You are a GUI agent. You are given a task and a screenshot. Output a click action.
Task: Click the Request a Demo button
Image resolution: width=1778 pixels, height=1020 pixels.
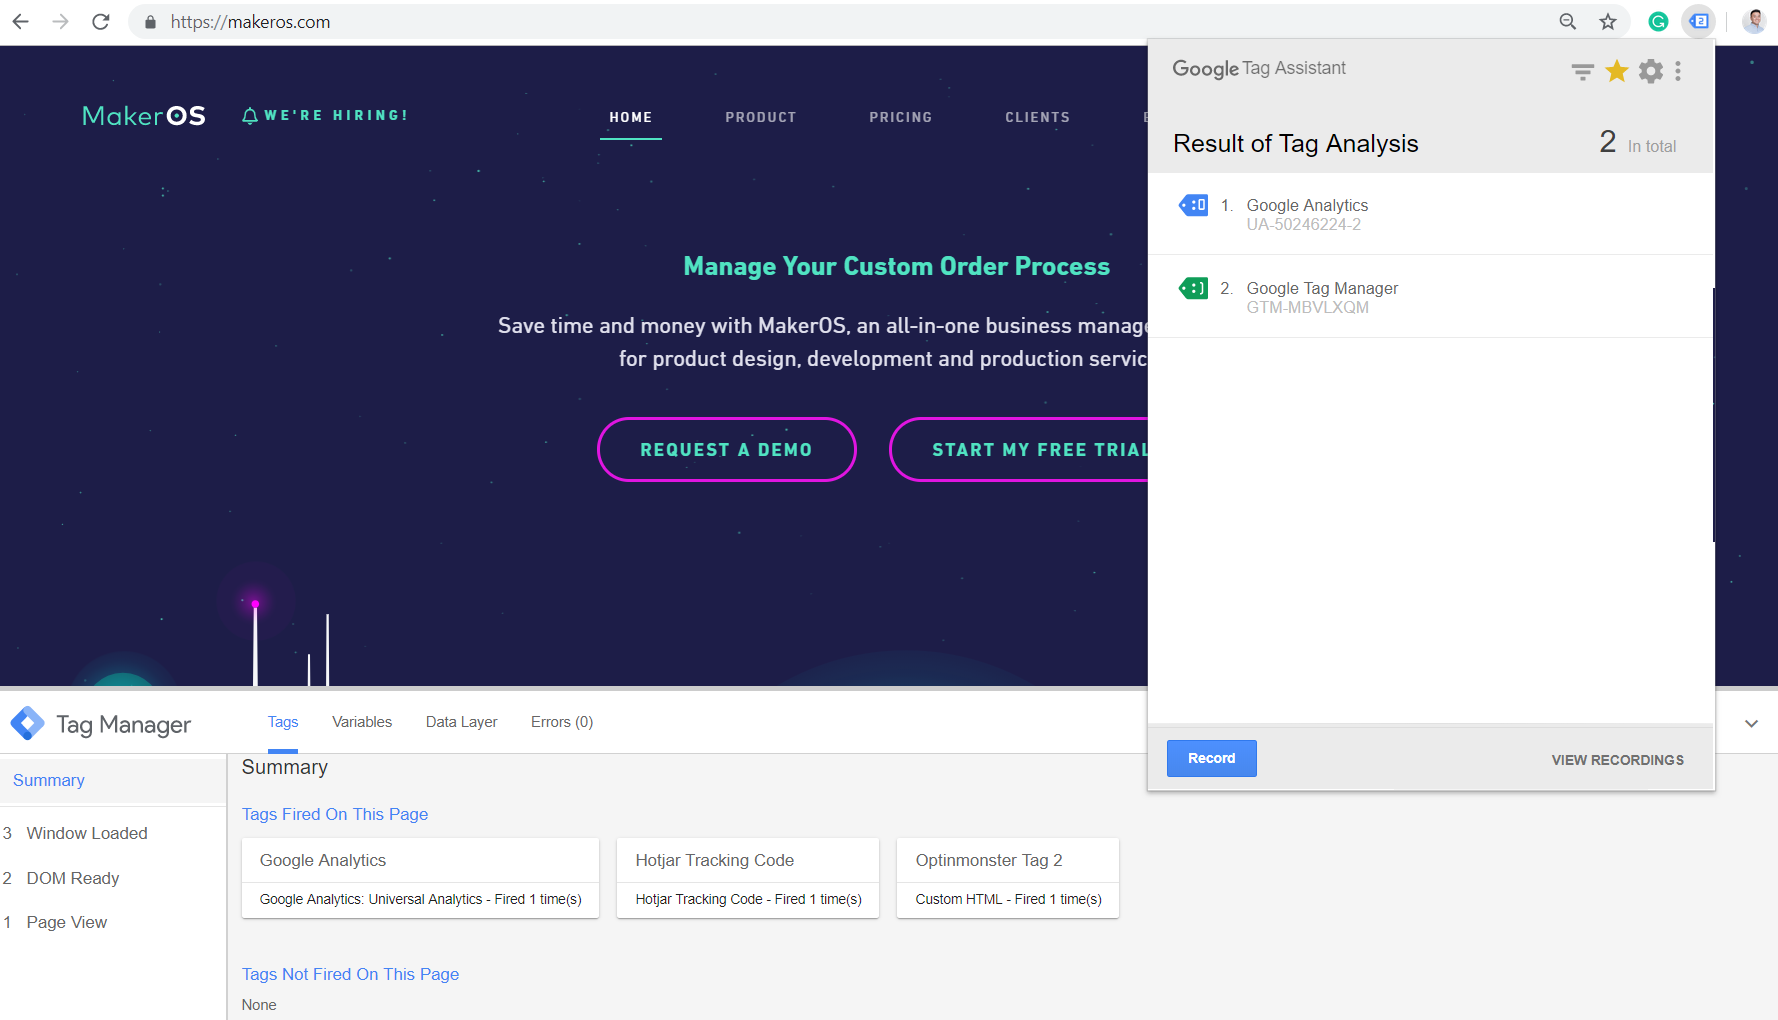click(x=727, y=450)
